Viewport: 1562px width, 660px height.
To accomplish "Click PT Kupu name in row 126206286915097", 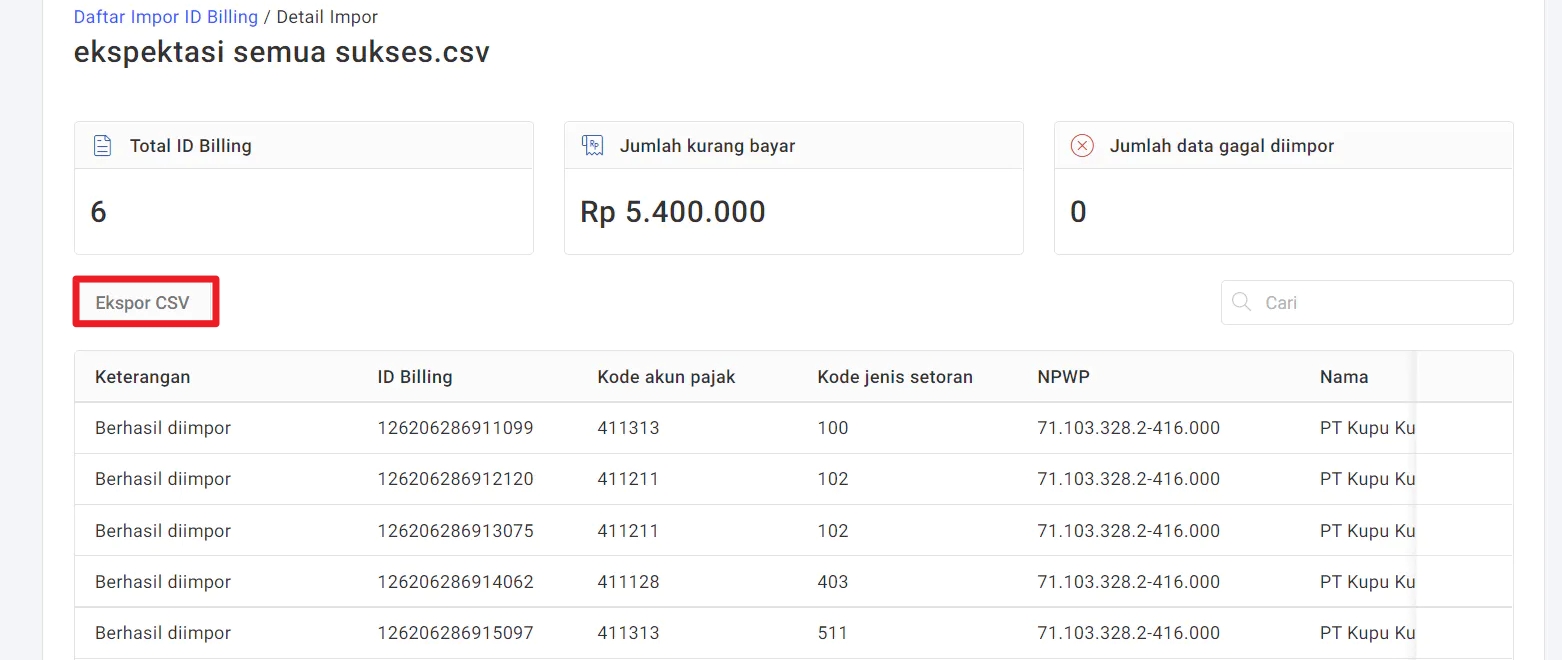I will [1367, 633].
